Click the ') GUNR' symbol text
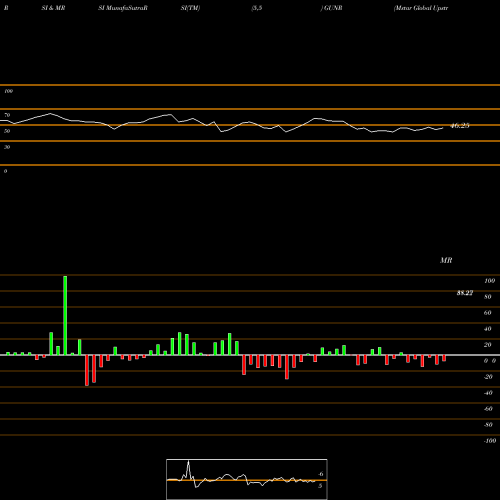The height and width of the screenshot is (500, 500). pyautogui.click(x=331, y=8)
